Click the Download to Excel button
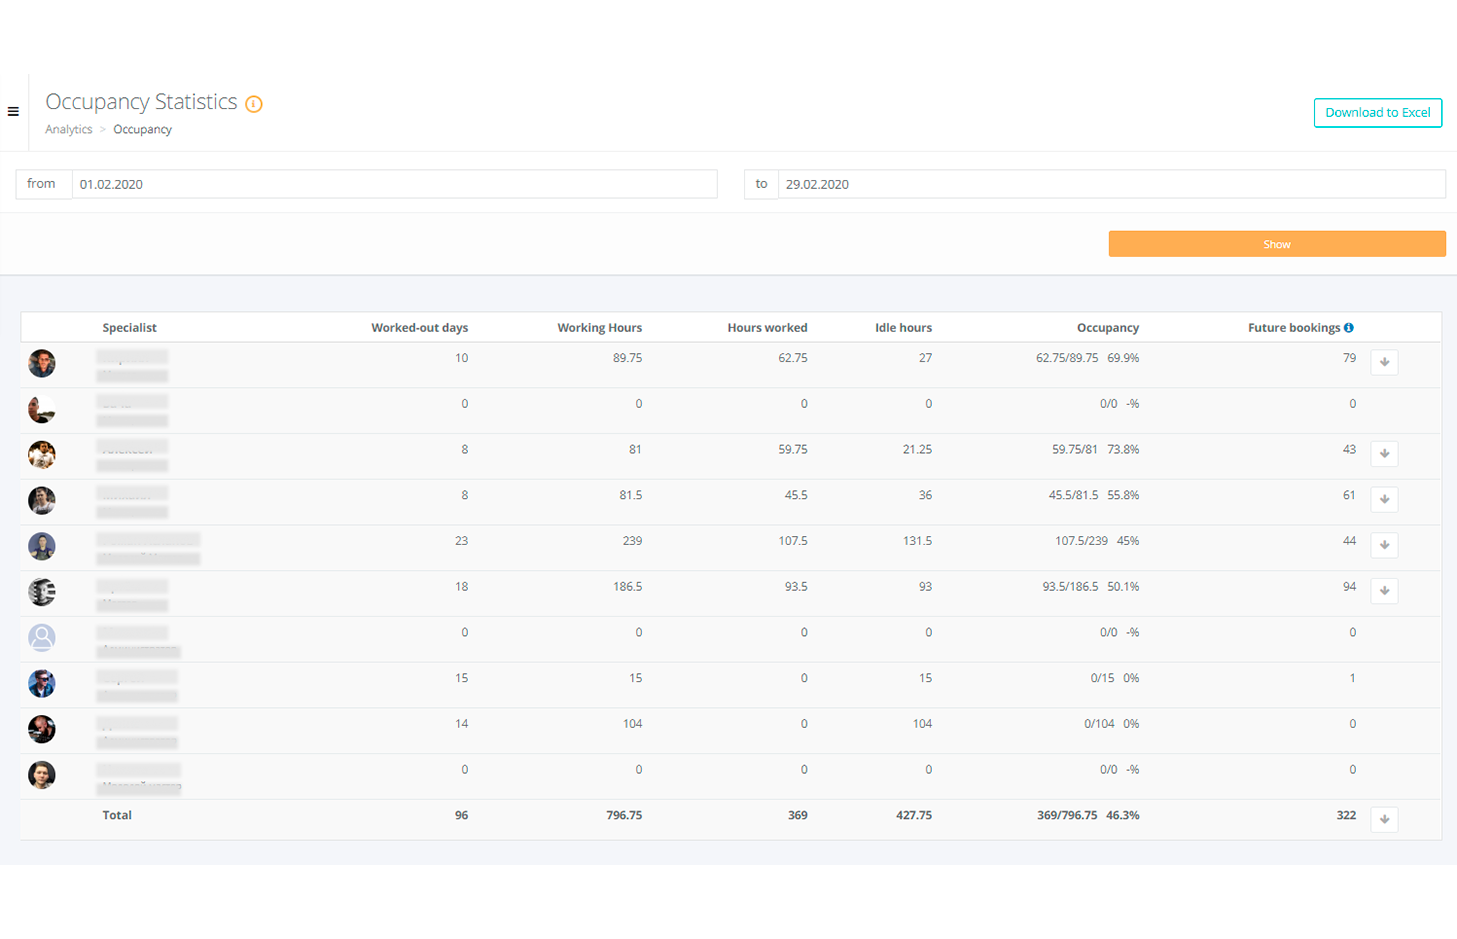The height and width of the screenshot is (939, 1457). (1377, 113)
